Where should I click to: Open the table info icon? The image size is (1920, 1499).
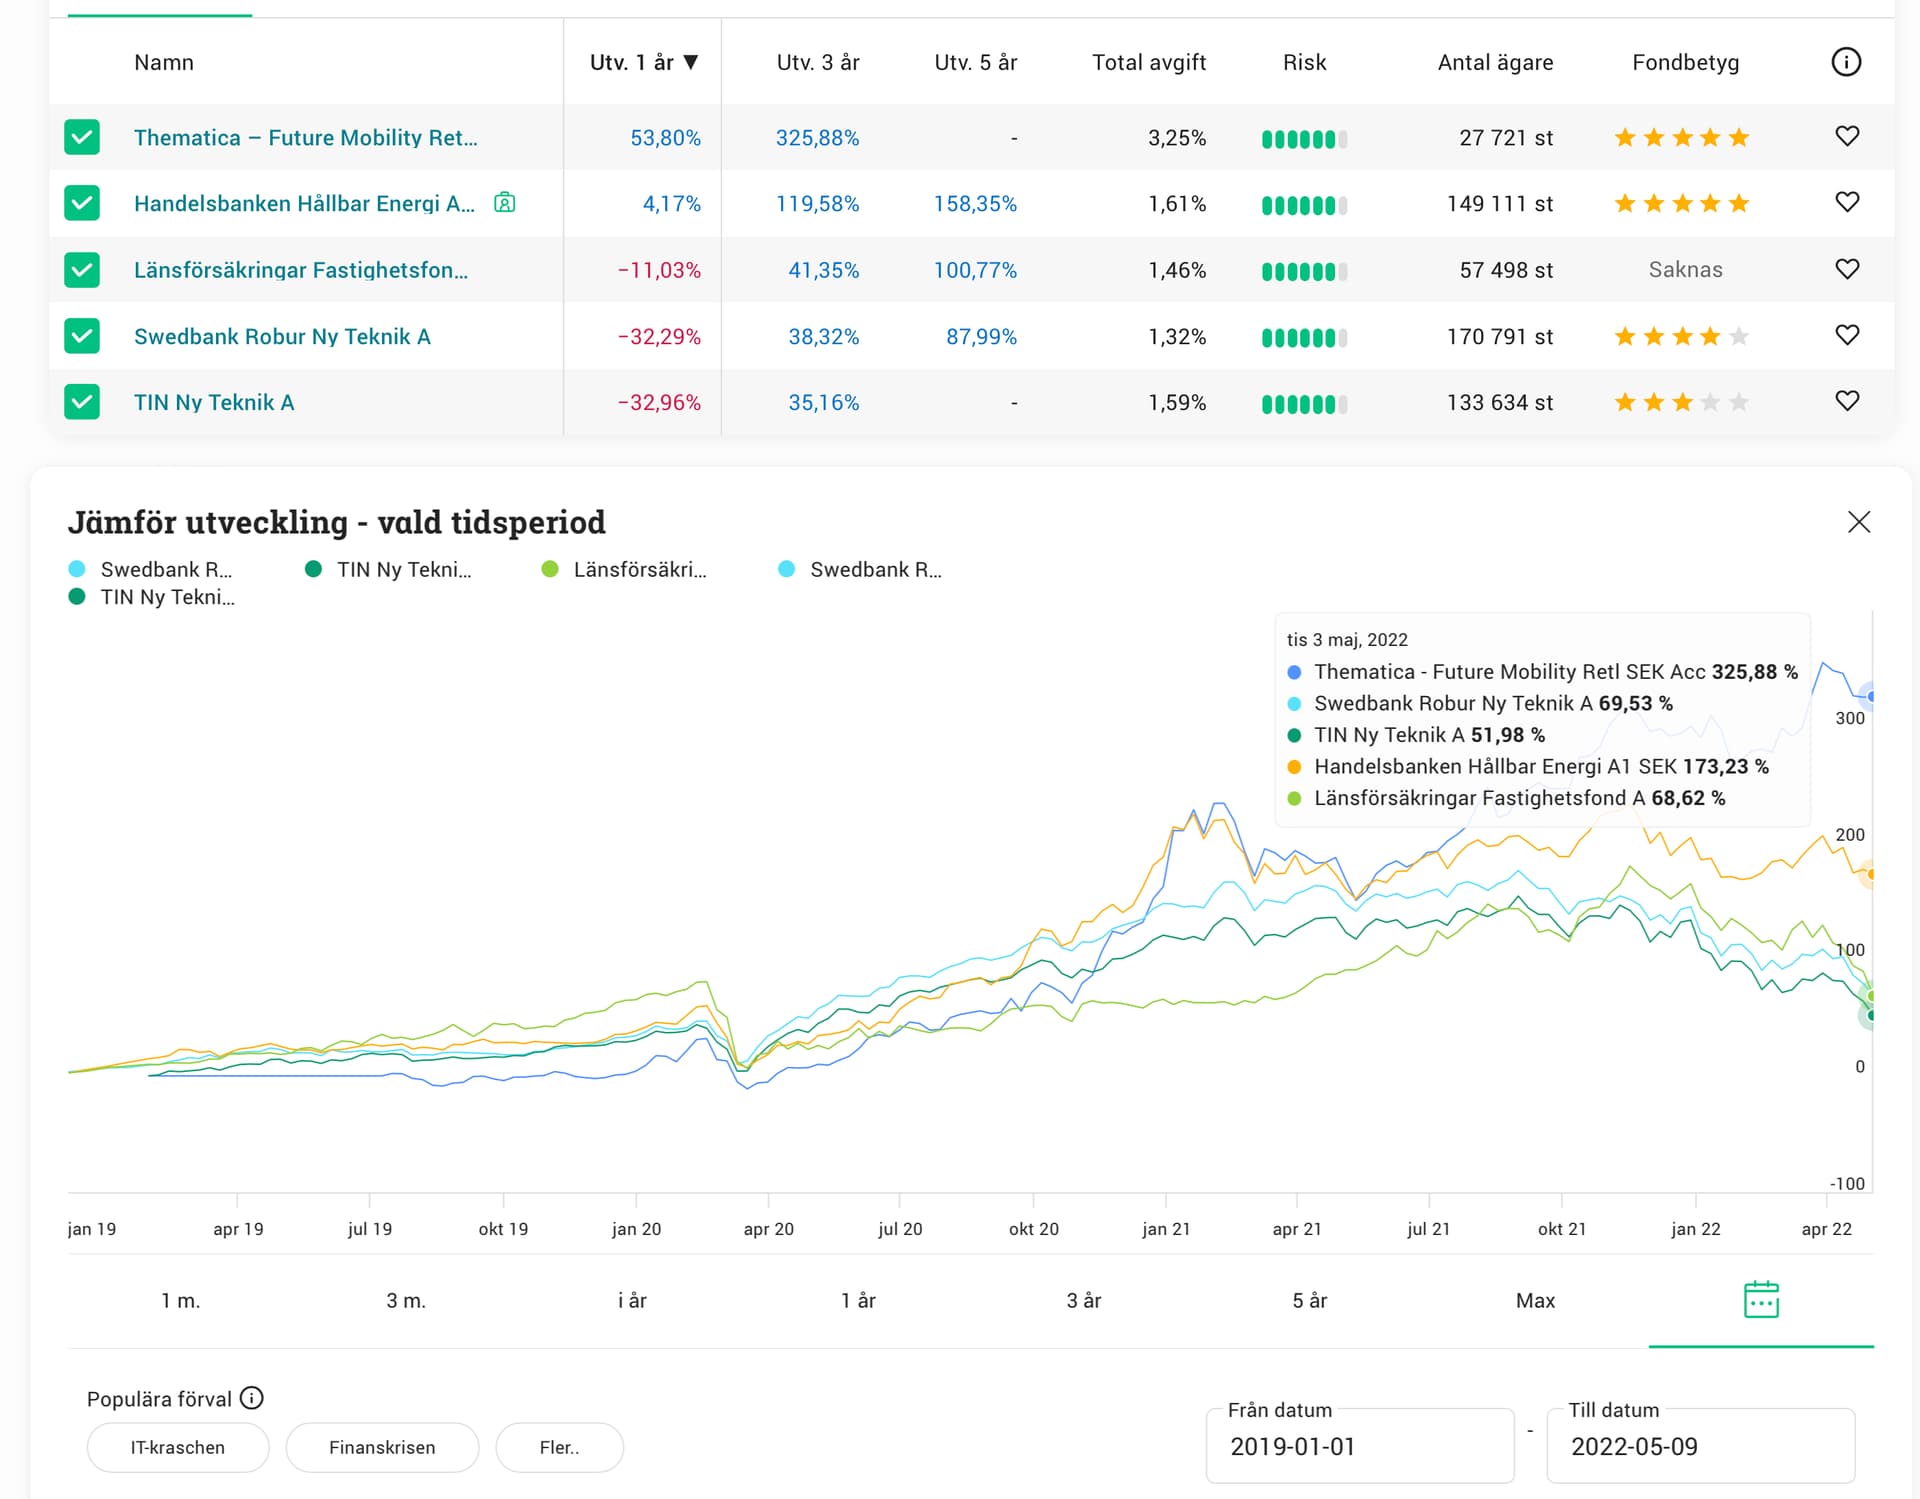click(x=1846, y=62)
